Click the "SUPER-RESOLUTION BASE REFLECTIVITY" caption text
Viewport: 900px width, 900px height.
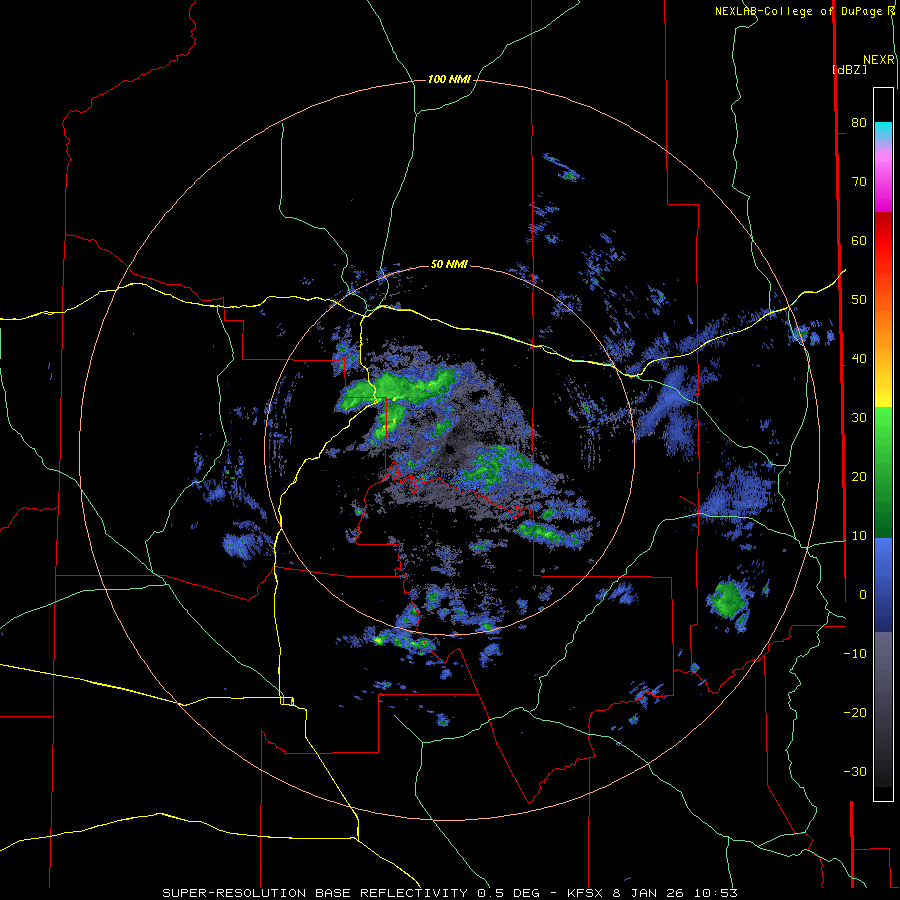tap(315, 893)
